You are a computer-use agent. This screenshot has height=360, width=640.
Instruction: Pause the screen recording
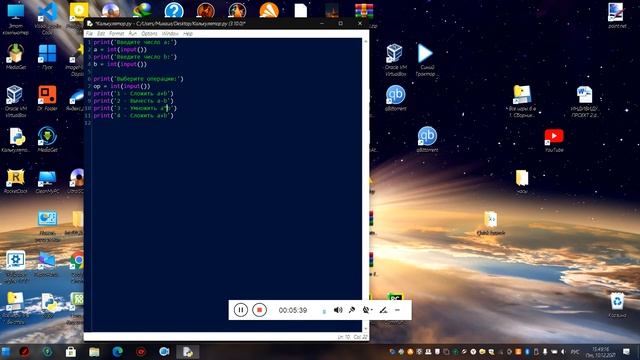241,310
